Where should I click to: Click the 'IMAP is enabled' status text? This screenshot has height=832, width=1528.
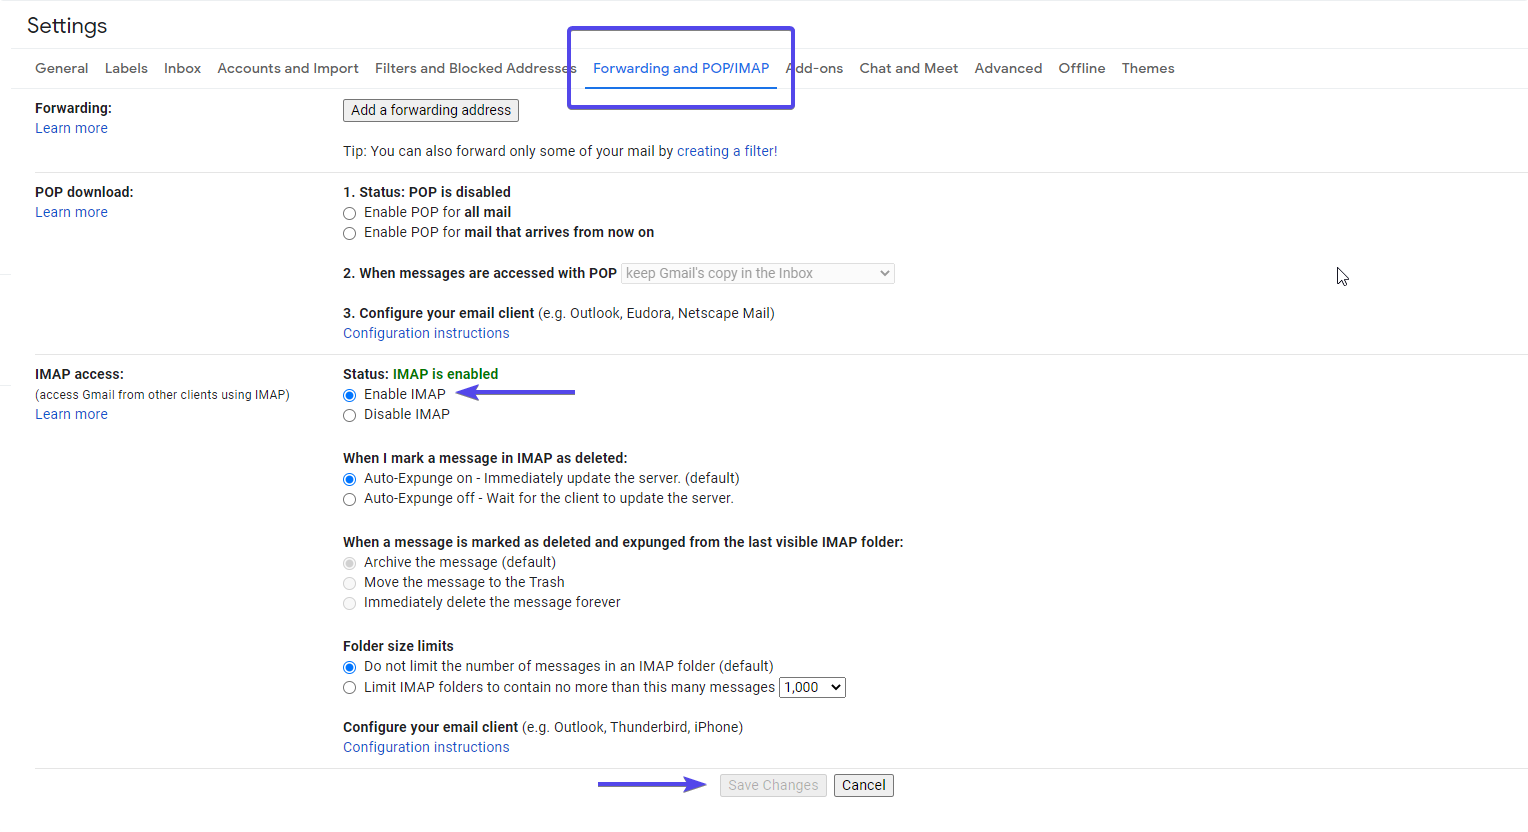click(445, 374)
